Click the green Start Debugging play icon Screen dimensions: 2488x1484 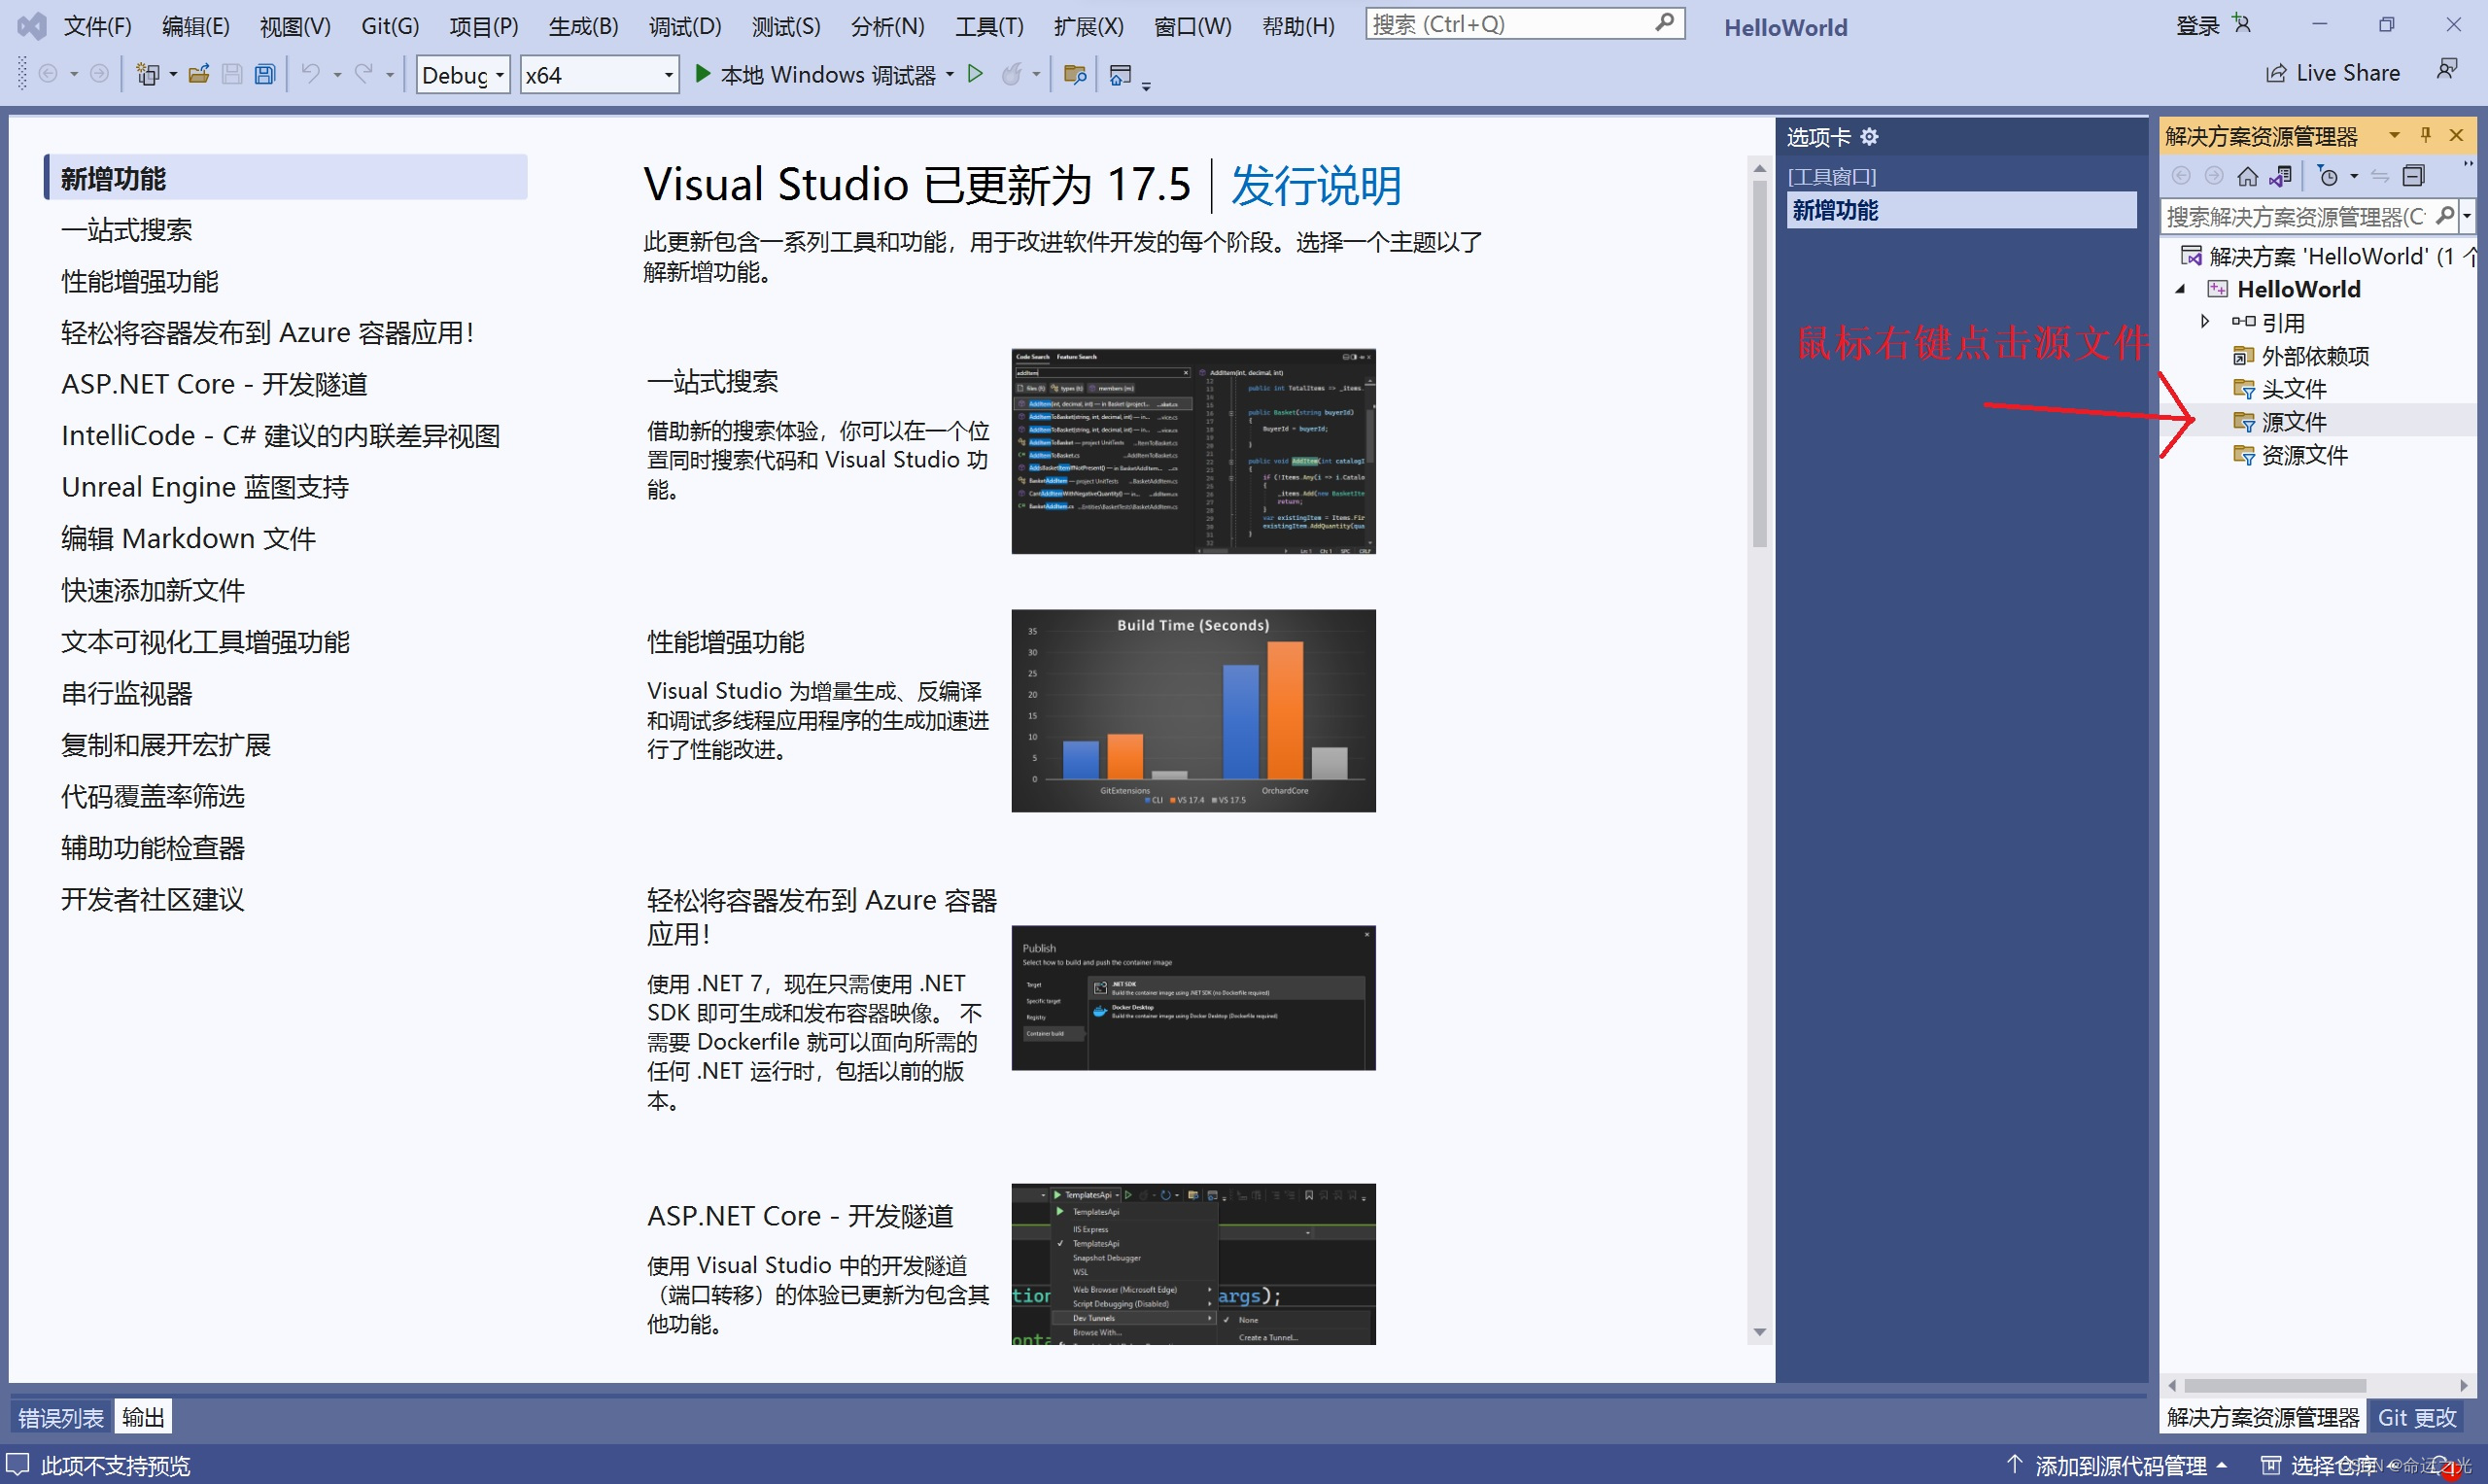point(702,74)
